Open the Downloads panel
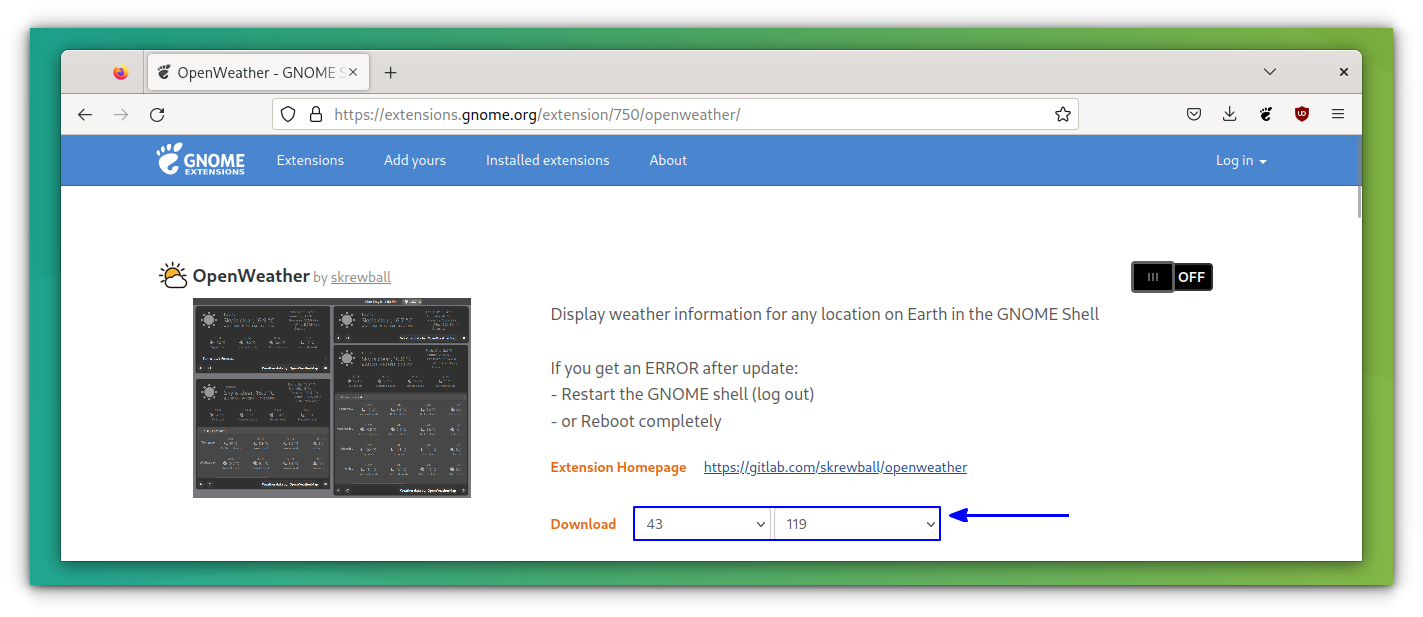The image size is (1423, 617). click(1230, 114)
